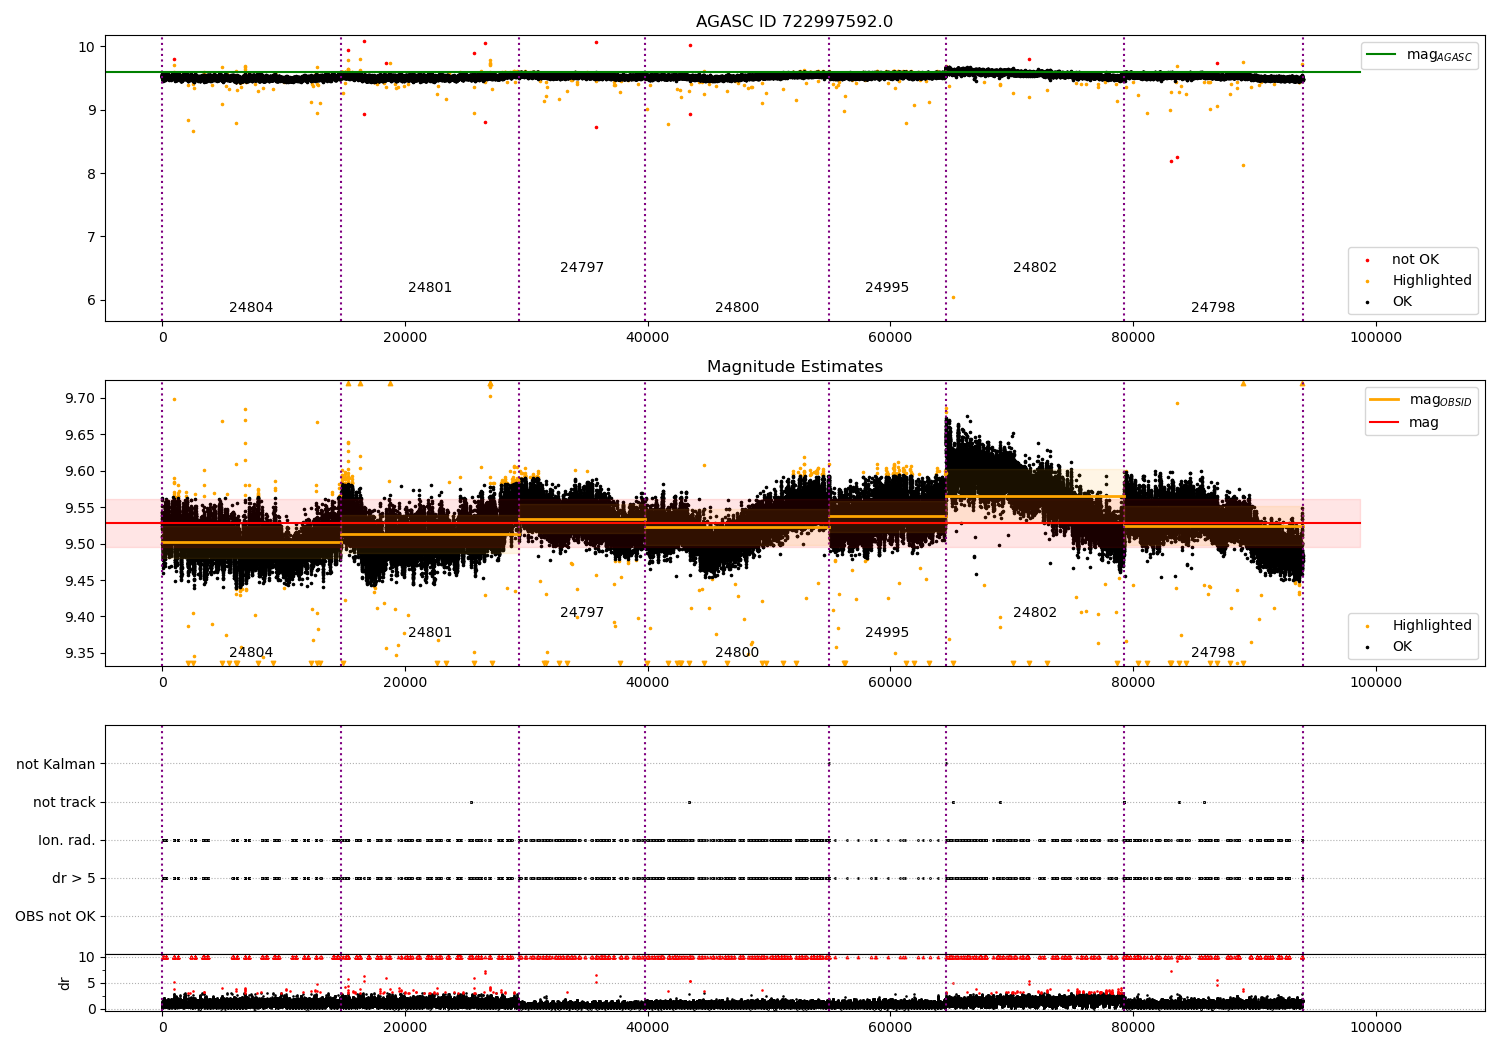Click y-axis tick 9.55 on middle plot

[80, 508]
